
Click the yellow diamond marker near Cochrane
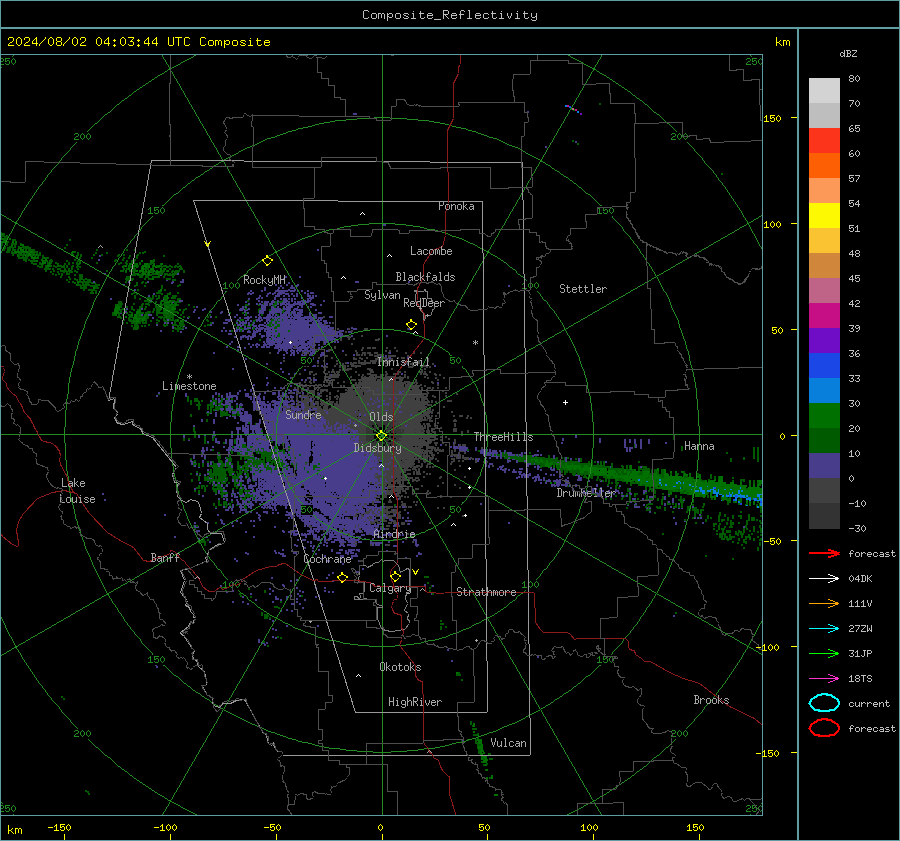point(342,577)
